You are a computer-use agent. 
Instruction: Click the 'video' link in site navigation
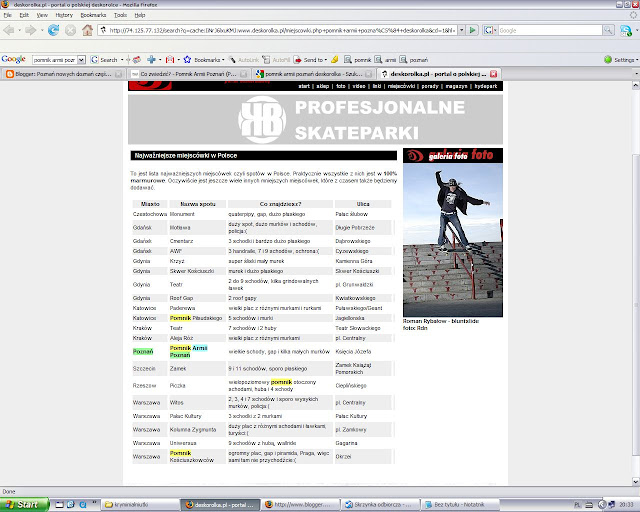click(359, 86)
